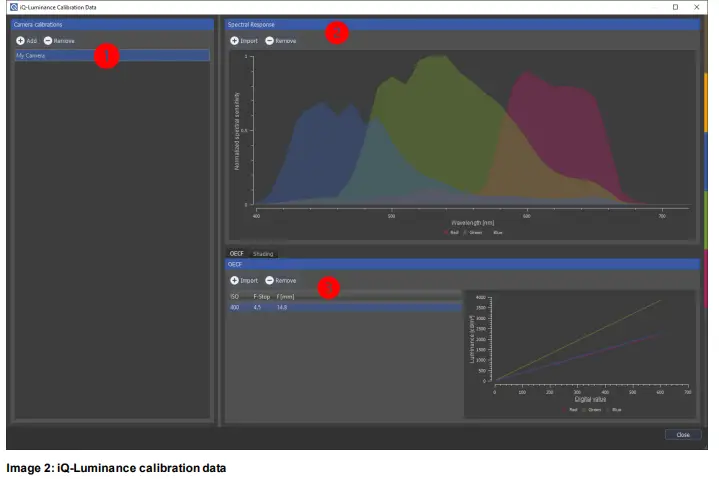Click the iQ-Luminance app icon in title bar
The width and height of the screenshot is (719, 479).
pyautogui.click(x=13, y=7)
